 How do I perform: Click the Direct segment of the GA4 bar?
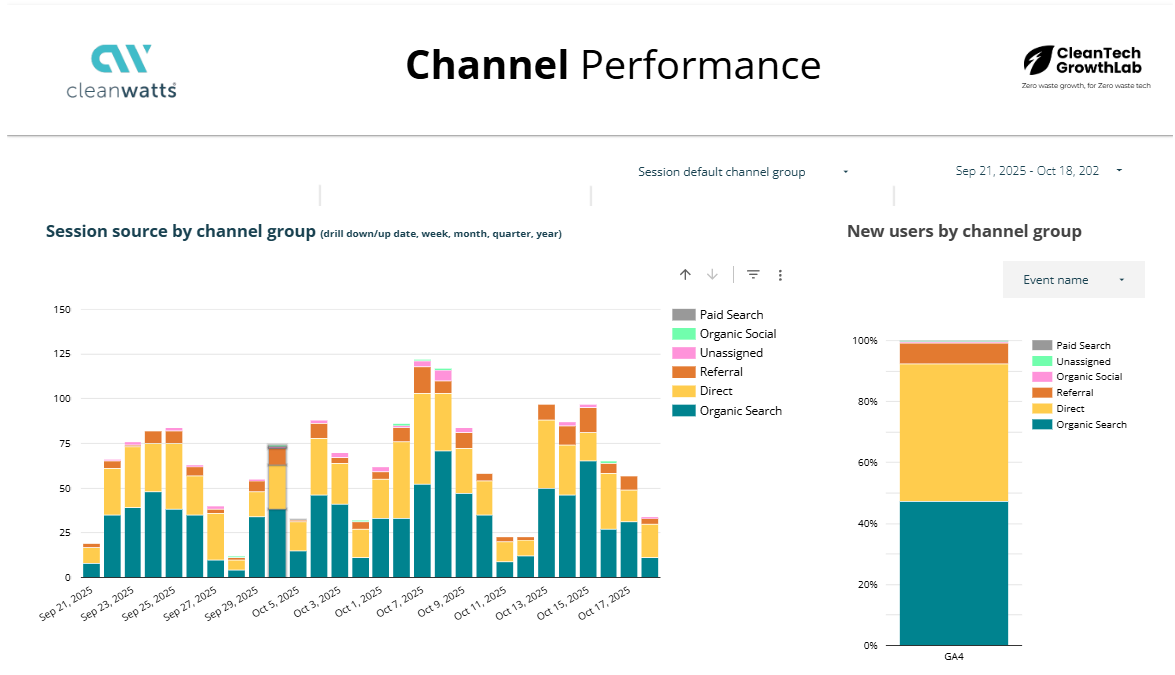click(953, 433)
